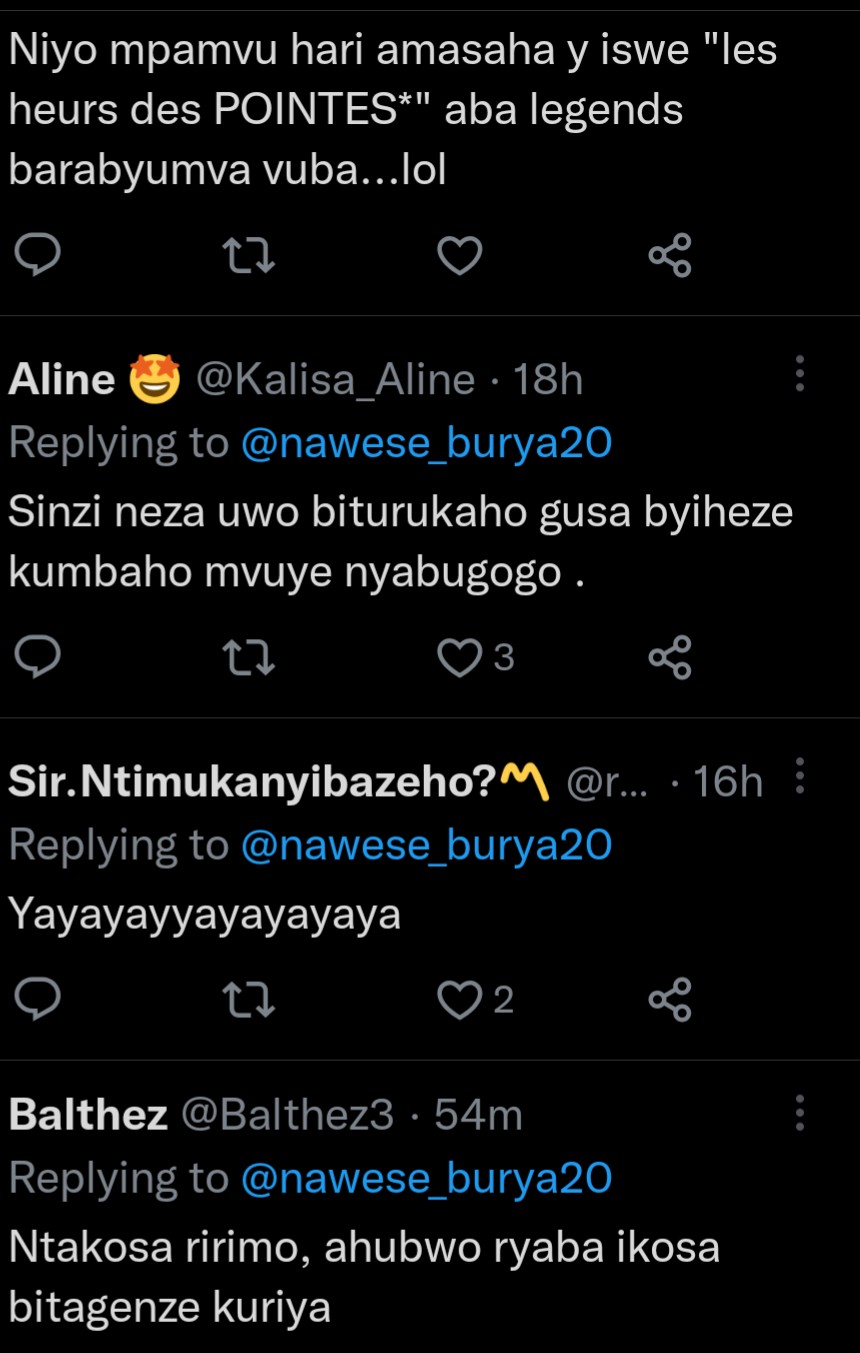Open more options for Balthez's tweet
The height and width of the screenshot is (1353, 860).
[x=800, y=1111]
